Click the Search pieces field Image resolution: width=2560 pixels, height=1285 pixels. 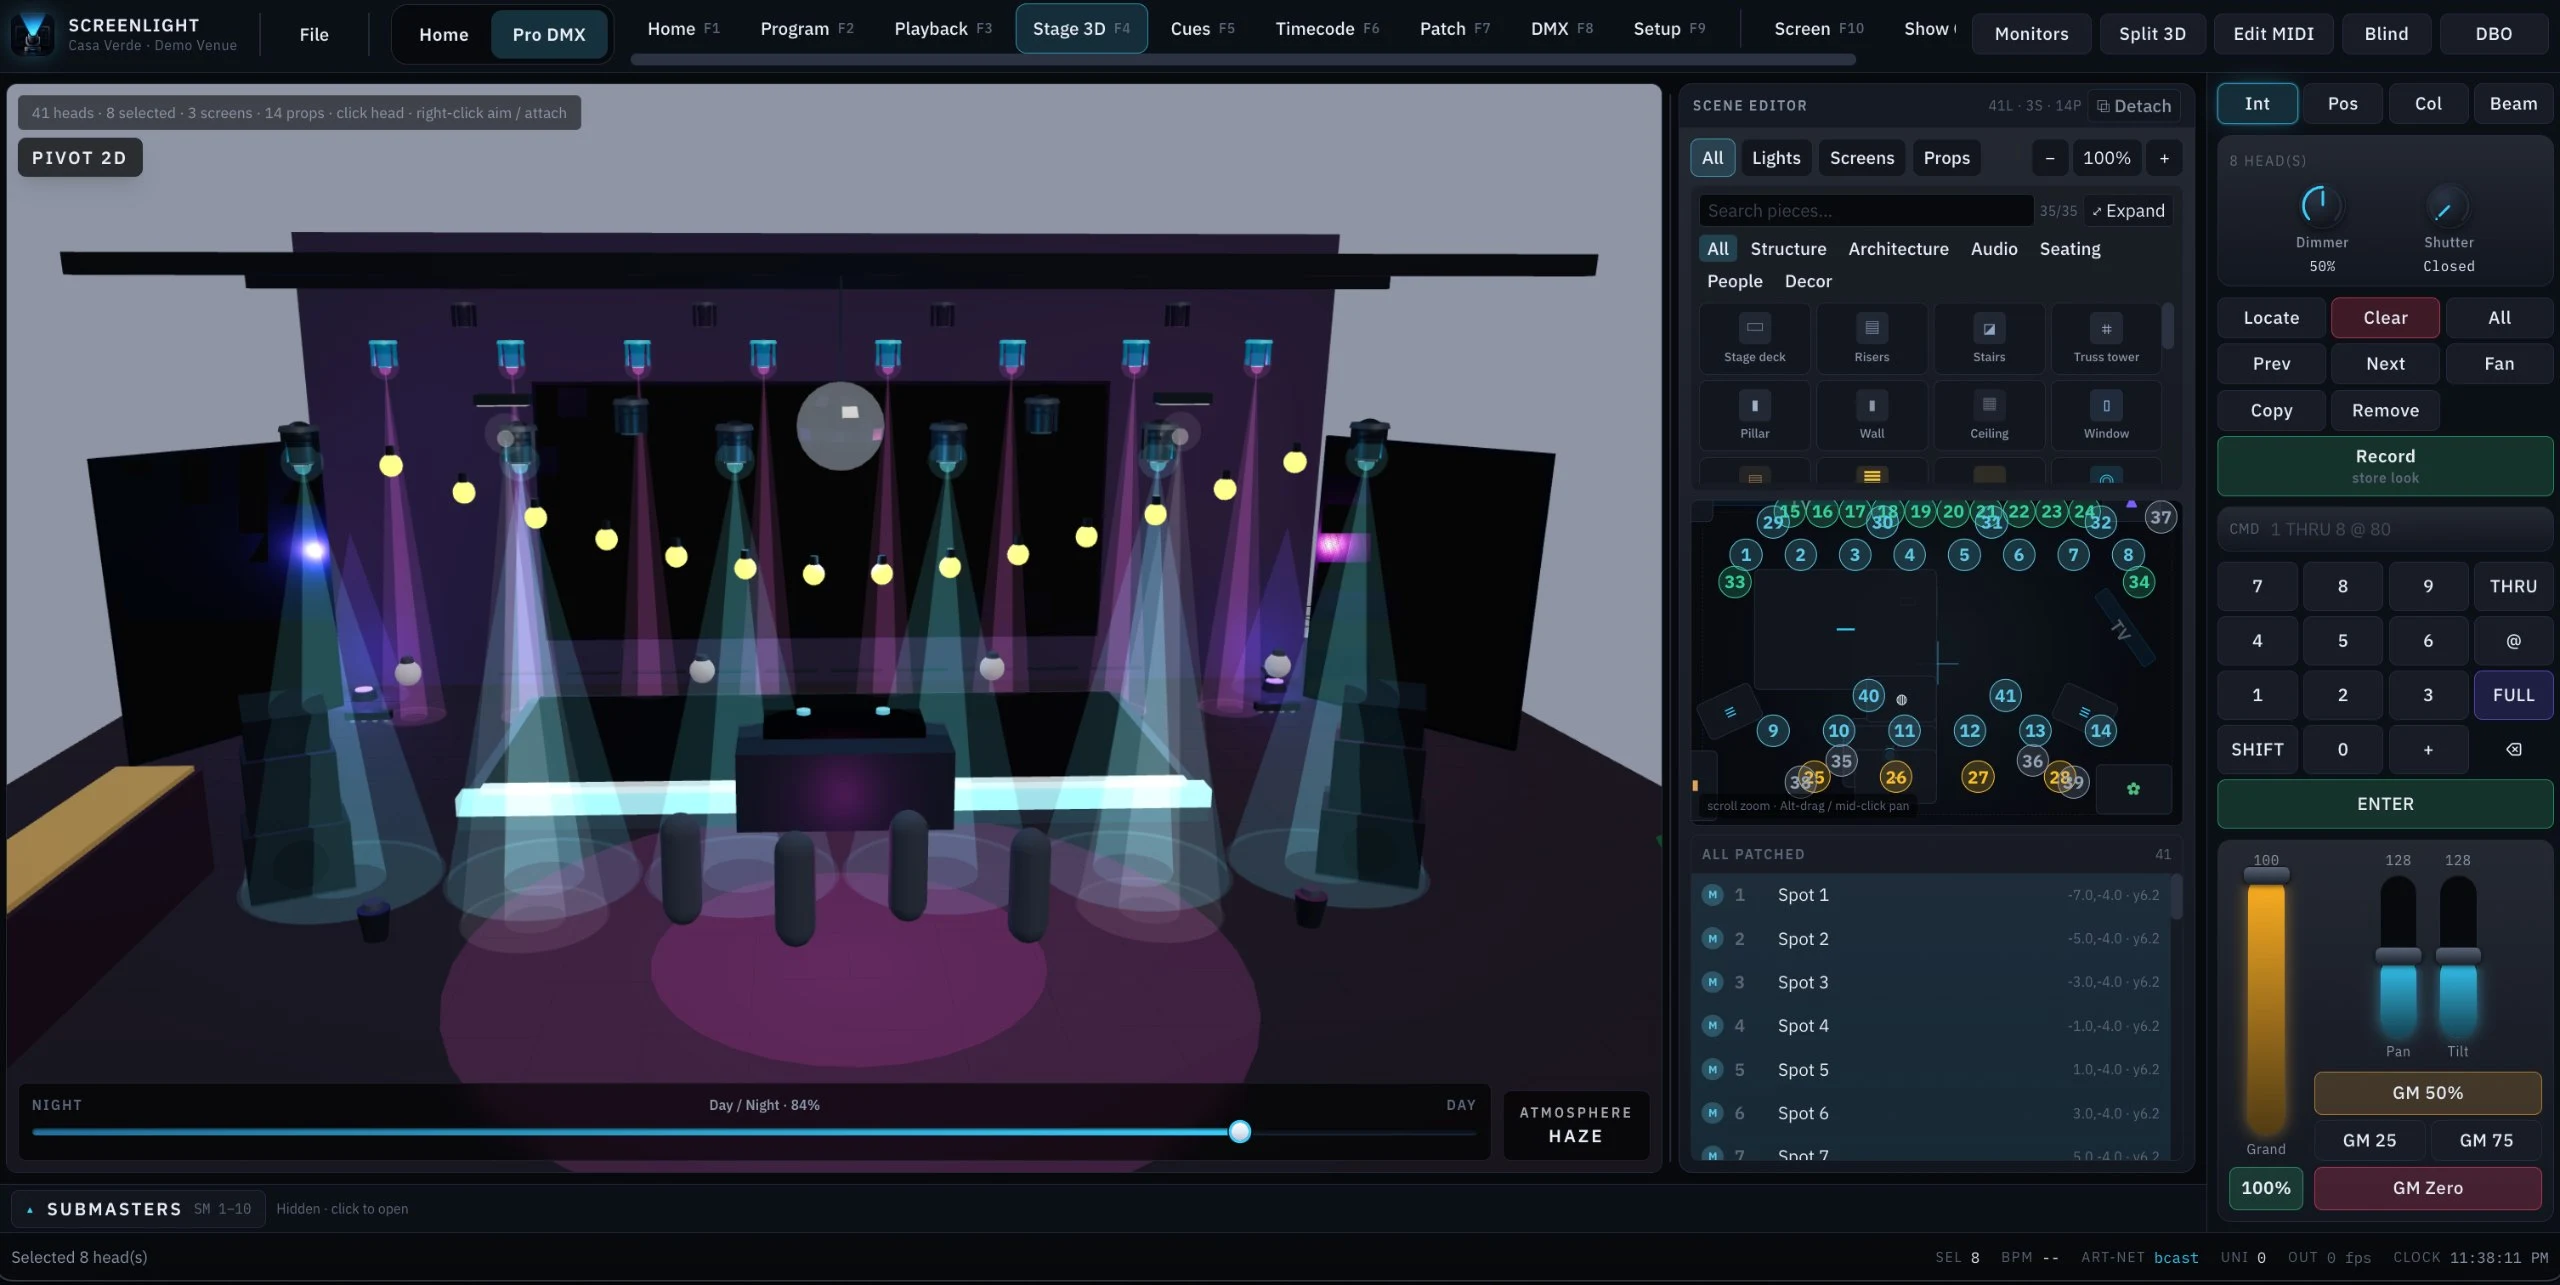coord(1866,211)
